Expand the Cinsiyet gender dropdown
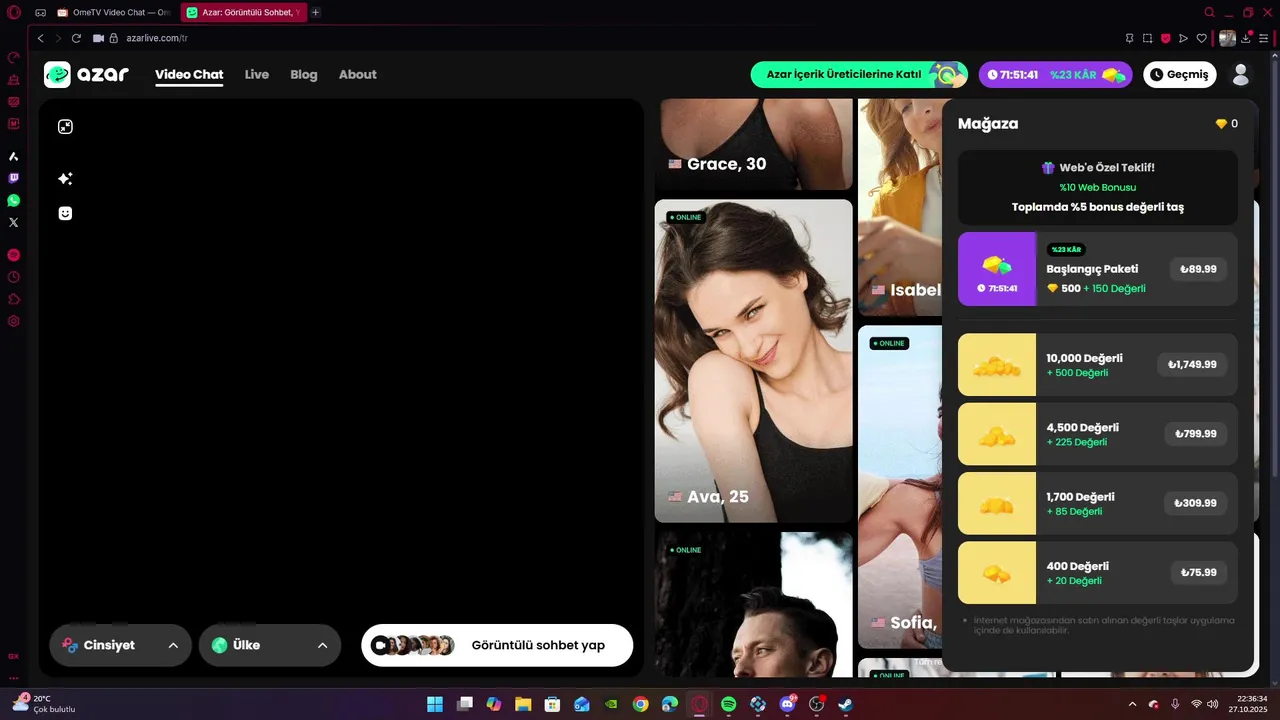 point(121,645)
